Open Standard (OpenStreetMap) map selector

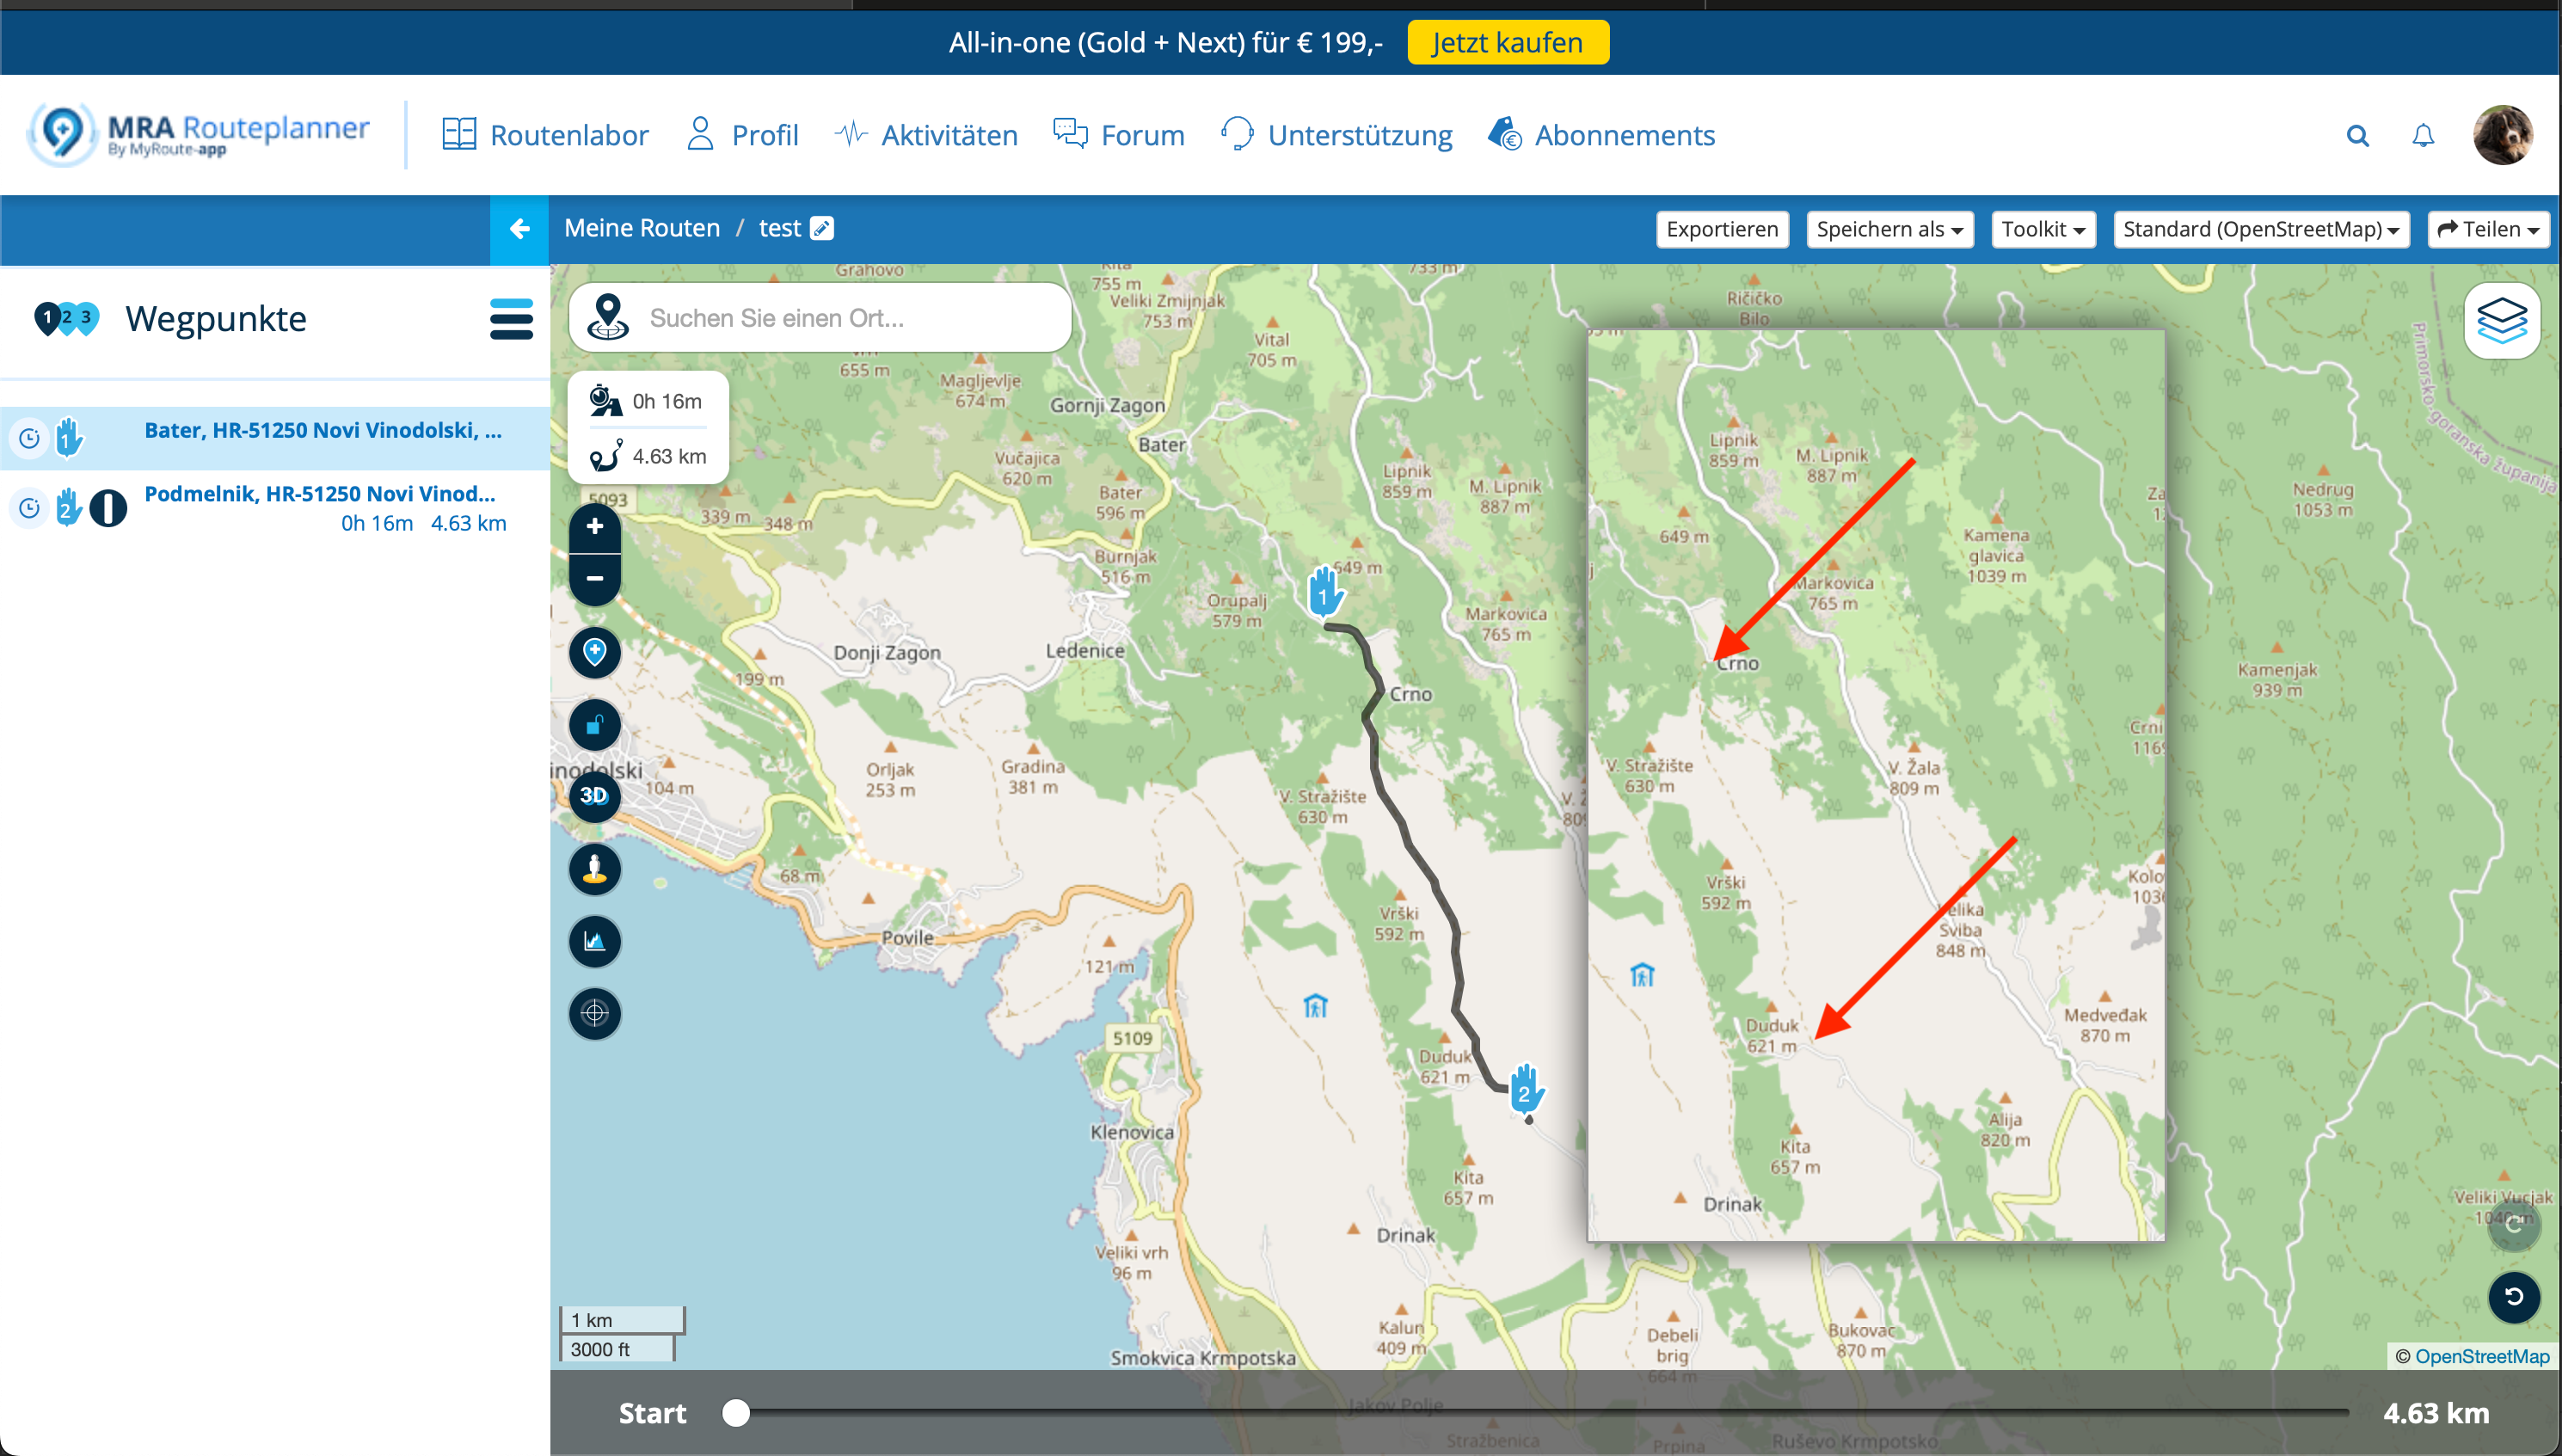[2260, 229]
